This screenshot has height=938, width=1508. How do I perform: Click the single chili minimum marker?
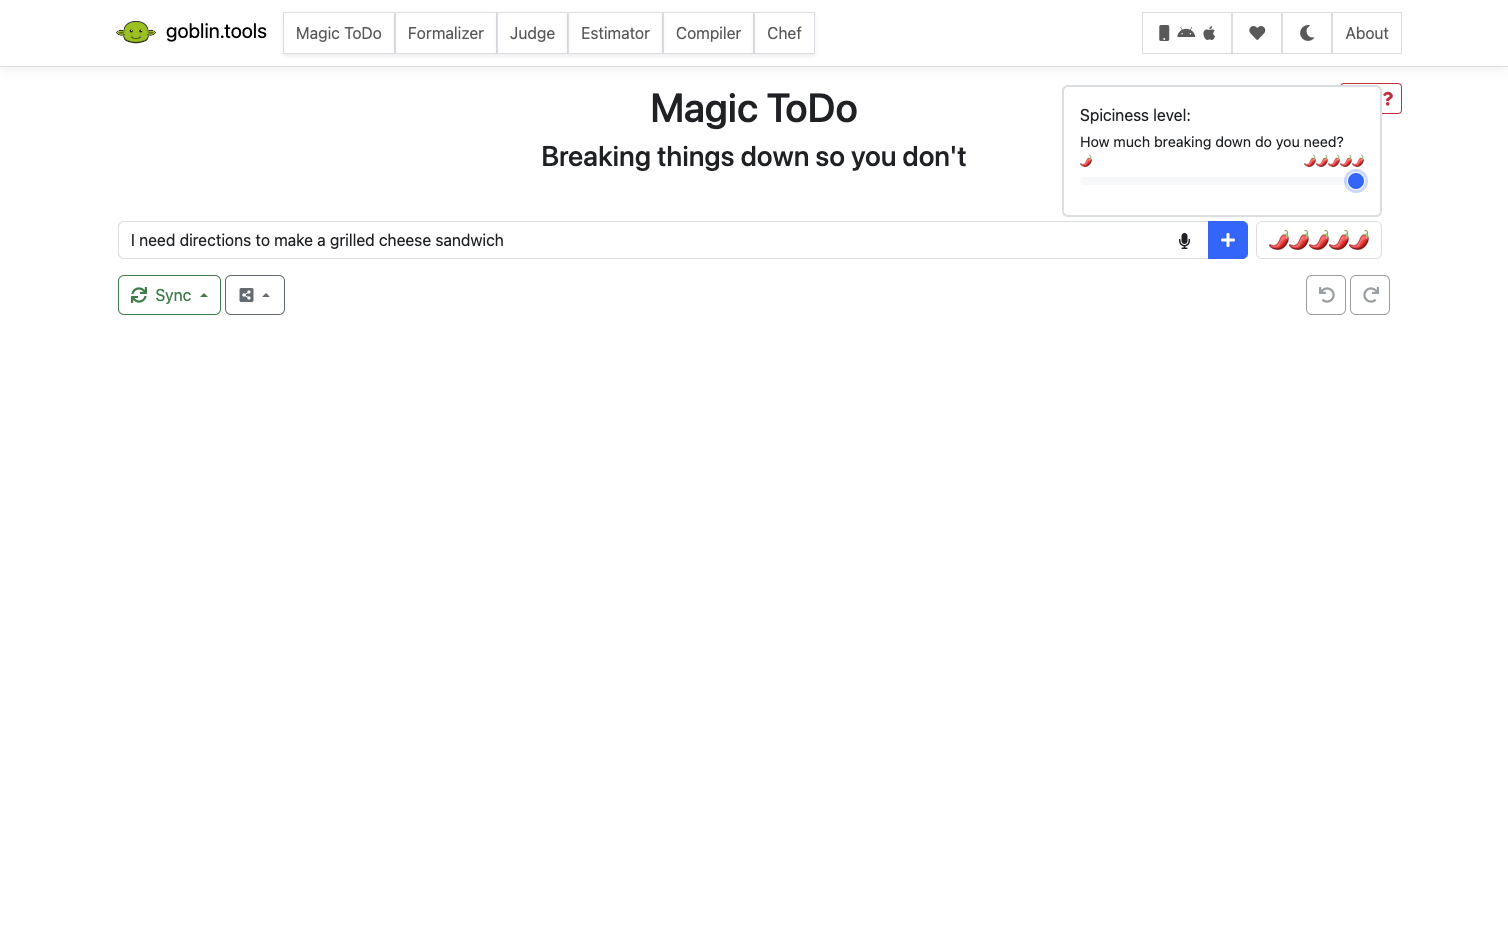[1086, 161]
